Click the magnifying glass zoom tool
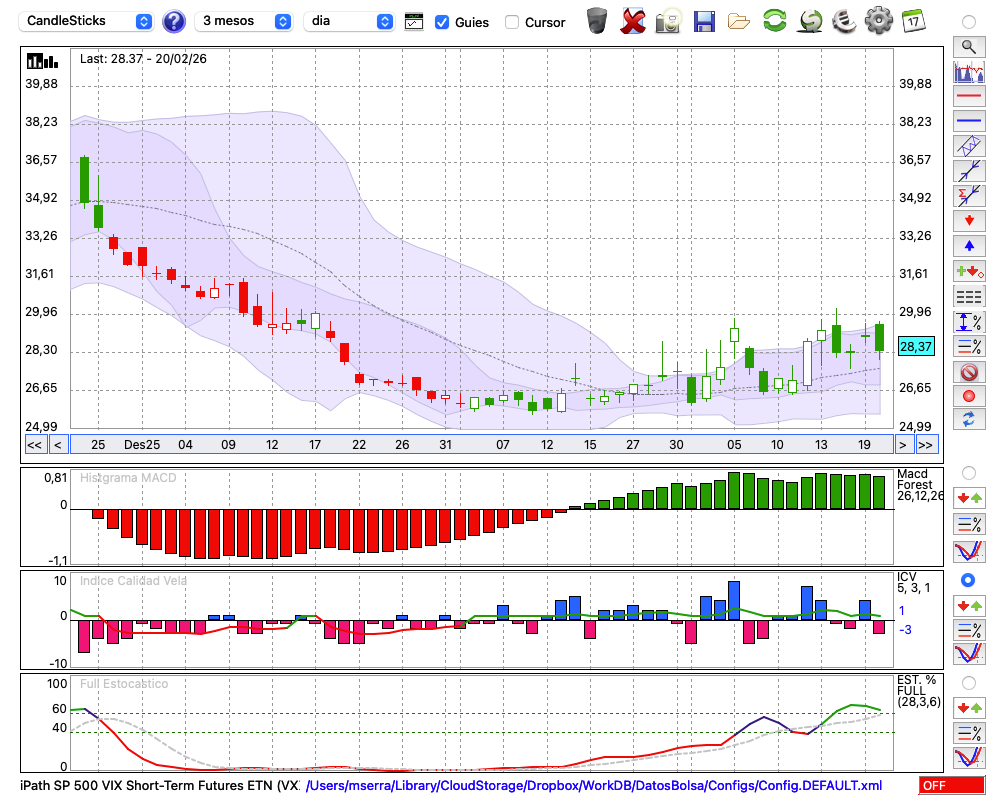 (x=968, y=46)
